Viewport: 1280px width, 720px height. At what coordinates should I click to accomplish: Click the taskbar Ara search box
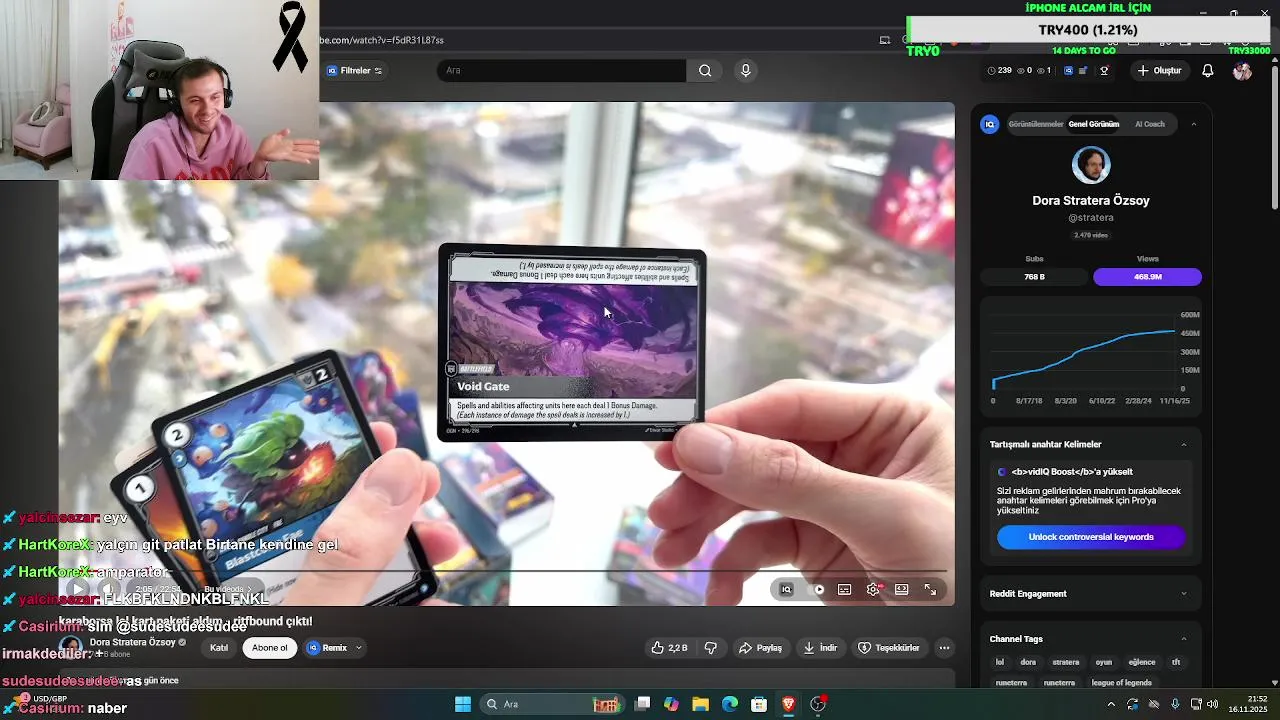[552, 704]
